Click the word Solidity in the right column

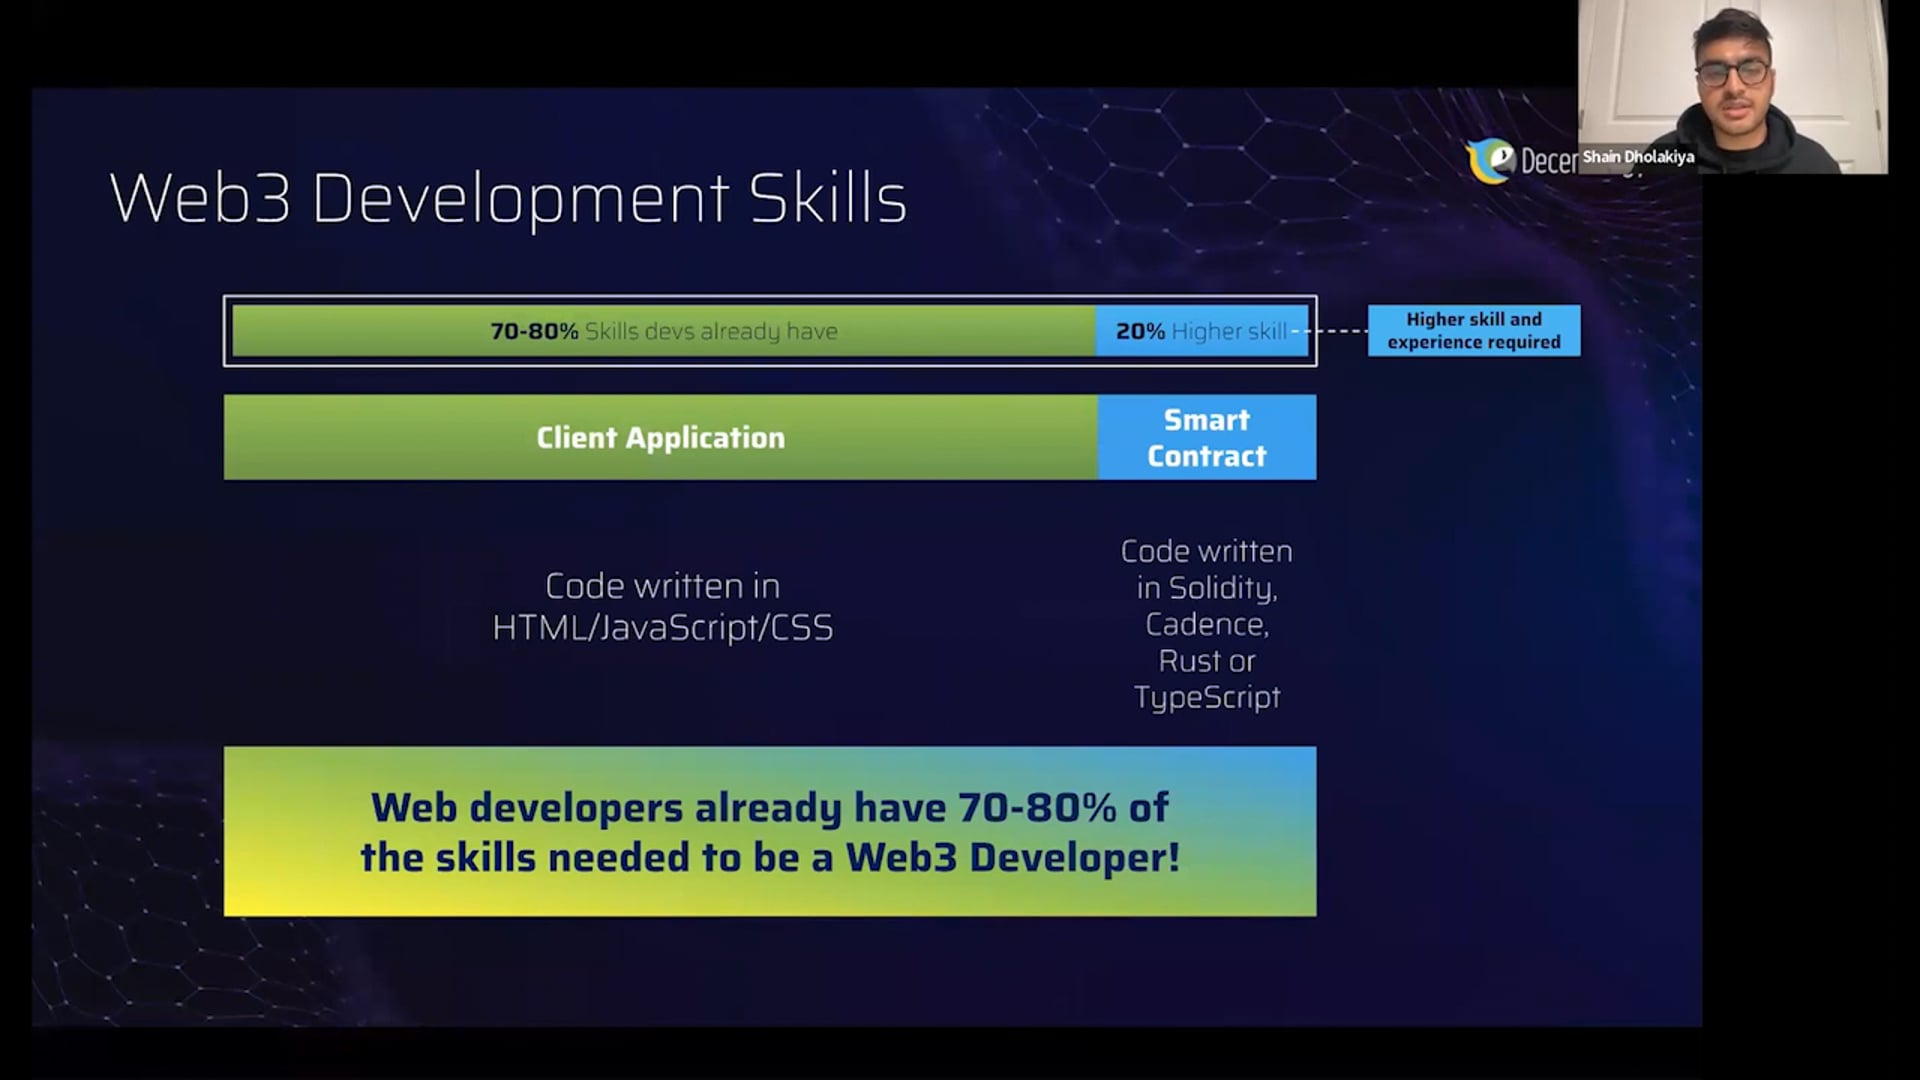[x=1222, y=588]
